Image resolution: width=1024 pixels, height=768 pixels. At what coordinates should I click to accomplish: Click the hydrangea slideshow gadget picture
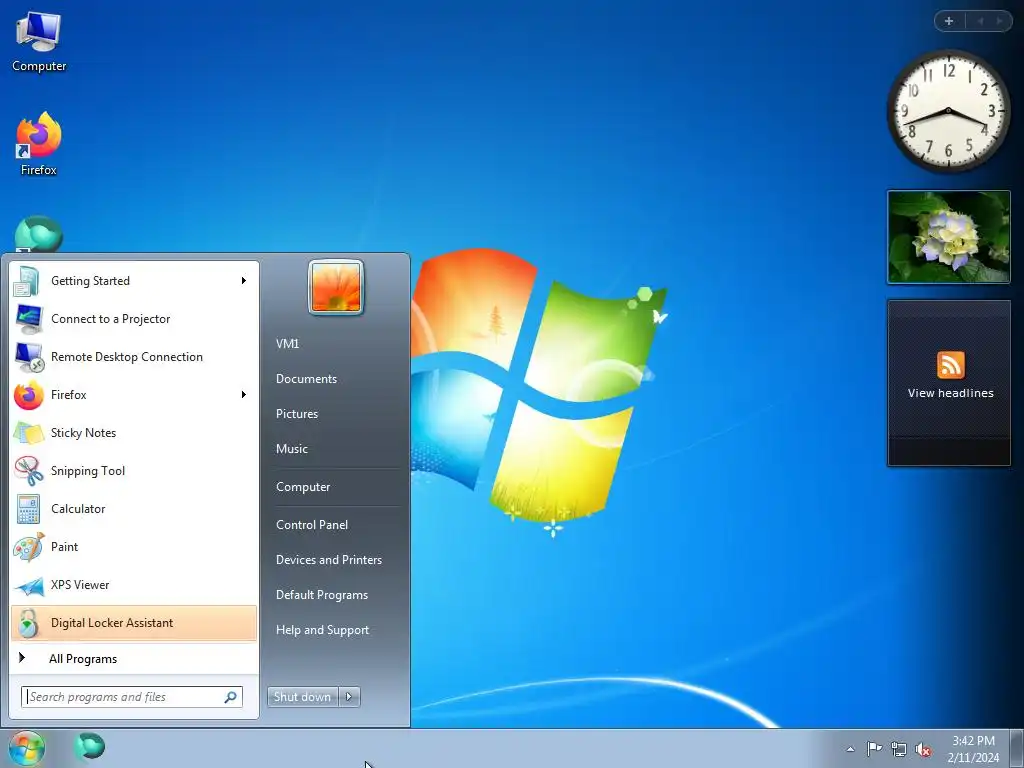click(948, 237)
